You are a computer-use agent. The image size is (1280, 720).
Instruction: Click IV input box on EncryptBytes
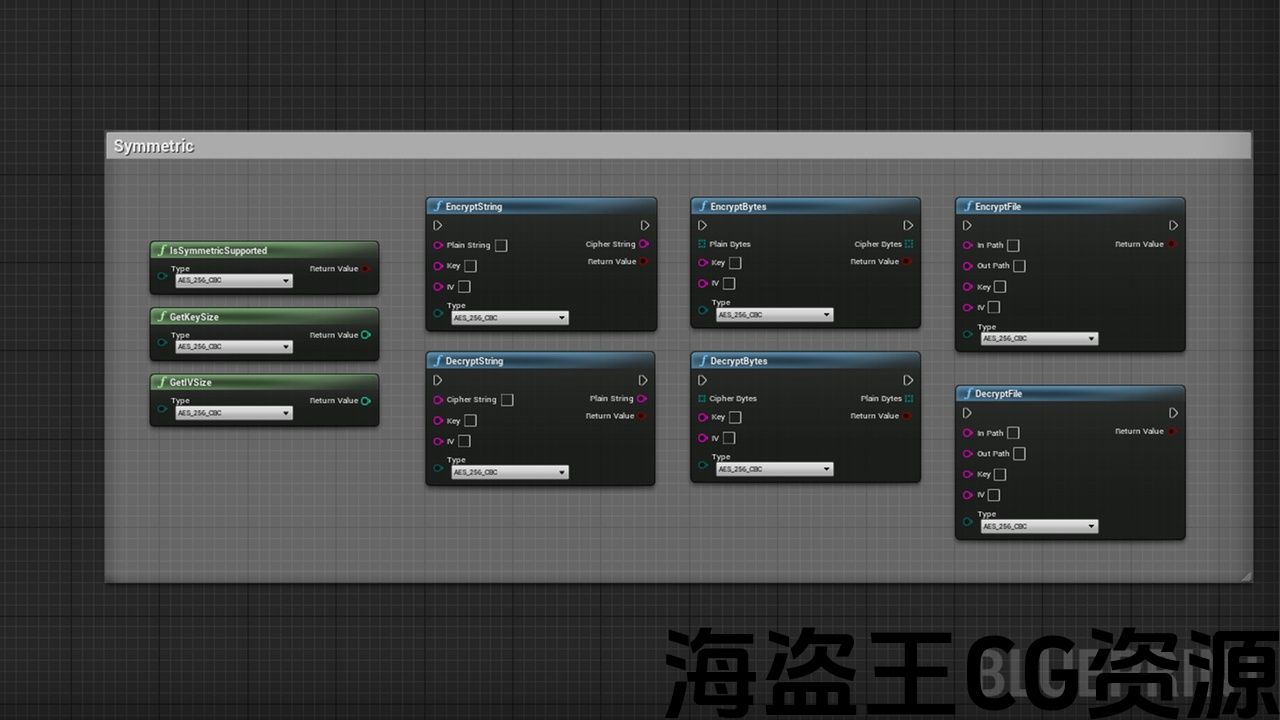pos(729,283)
